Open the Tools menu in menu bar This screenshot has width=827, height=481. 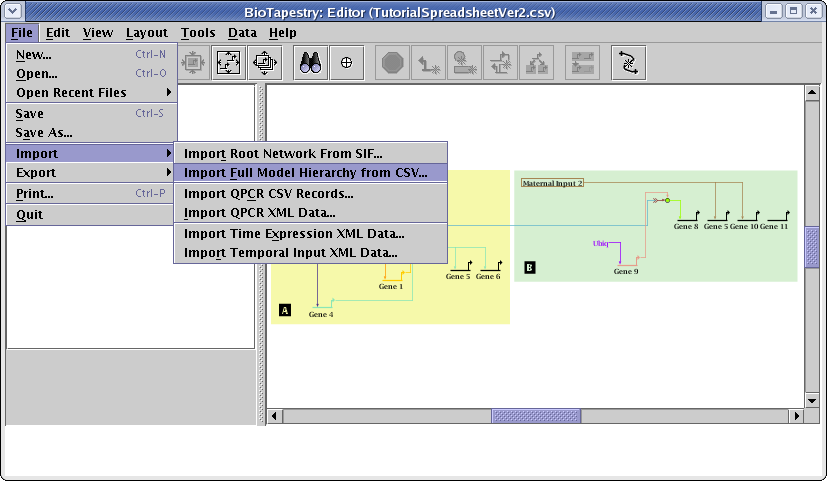(x=198, y=32)
